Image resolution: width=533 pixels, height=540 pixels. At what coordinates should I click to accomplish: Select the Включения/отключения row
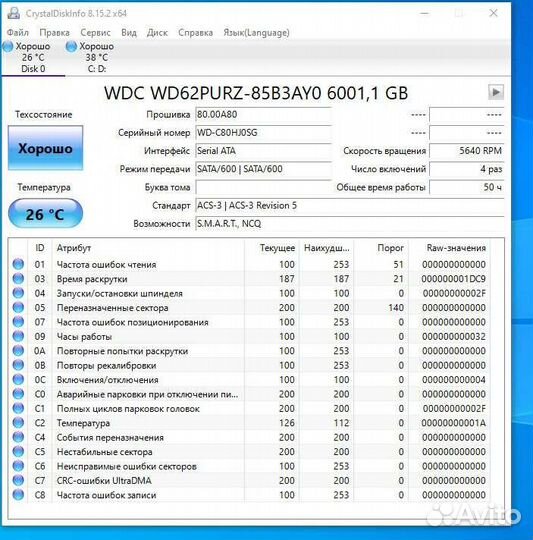pyautogui.click(x=250, y=380)
